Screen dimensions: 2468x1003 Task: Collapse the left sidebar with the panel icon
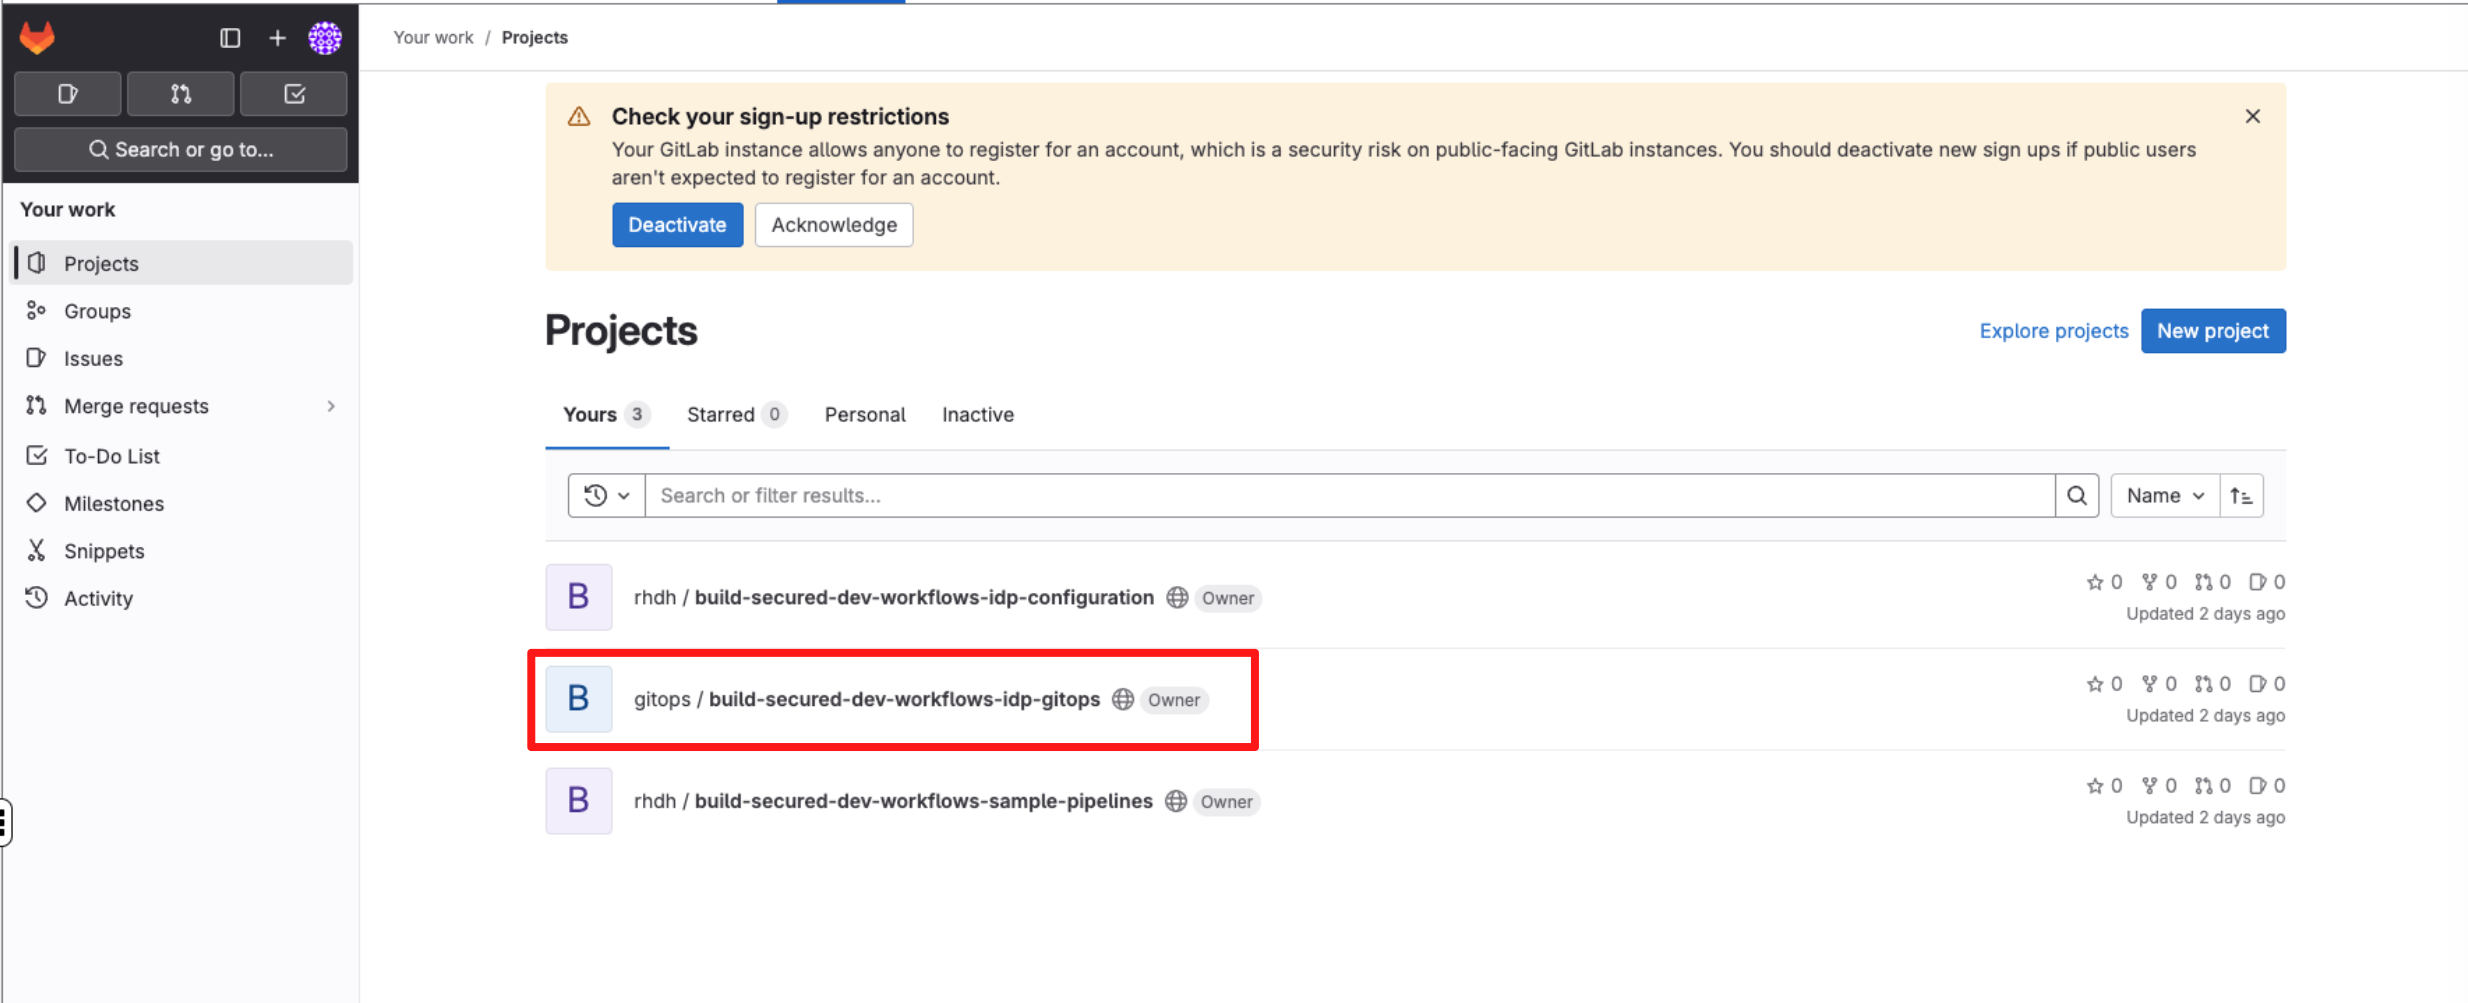230,38
